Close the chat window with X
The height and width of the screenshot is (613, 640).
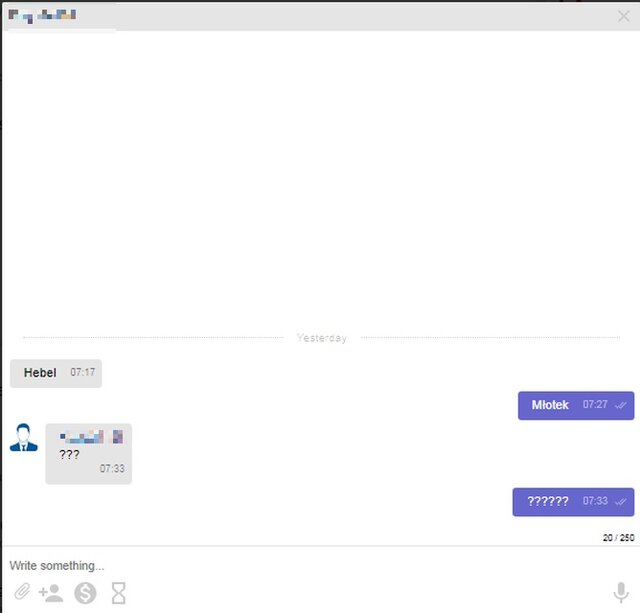click(624, 16)
